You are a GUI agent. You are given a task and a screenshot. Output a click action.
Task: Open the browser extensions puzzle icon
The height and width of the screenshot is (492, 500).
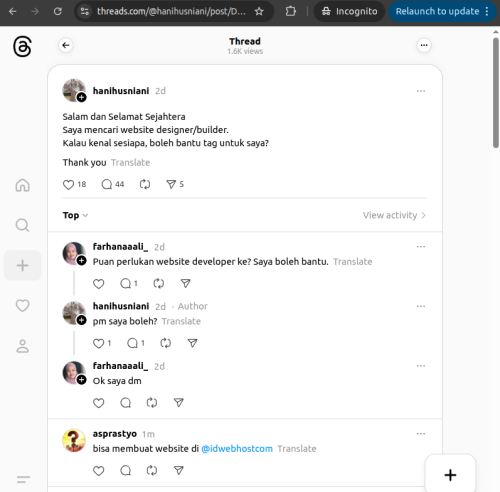291,12
